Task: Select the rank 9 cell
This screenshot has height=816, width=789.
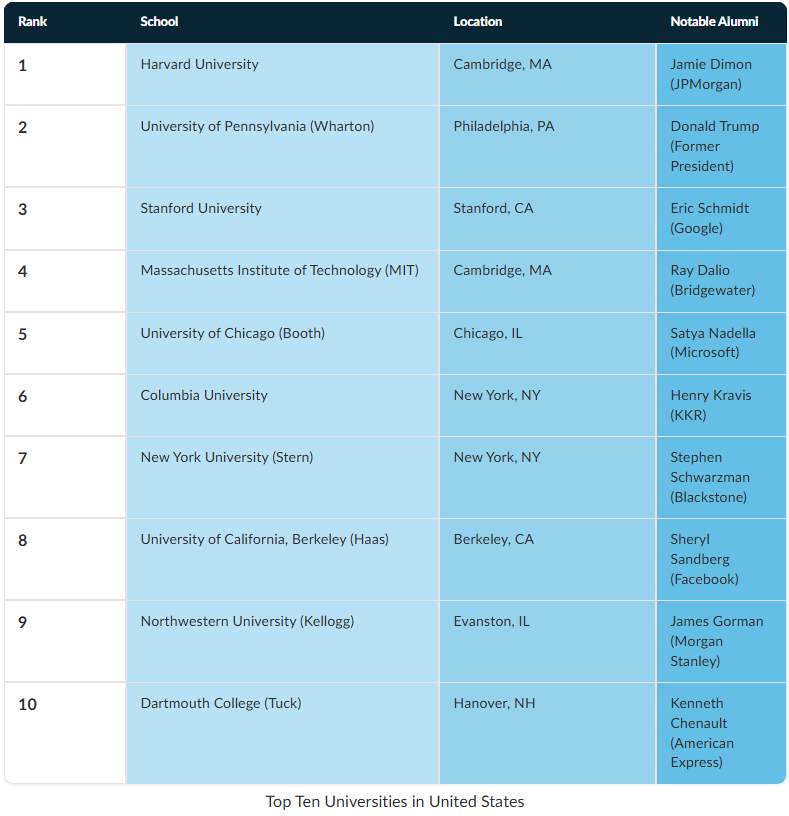Action: [x=65, y=641]
